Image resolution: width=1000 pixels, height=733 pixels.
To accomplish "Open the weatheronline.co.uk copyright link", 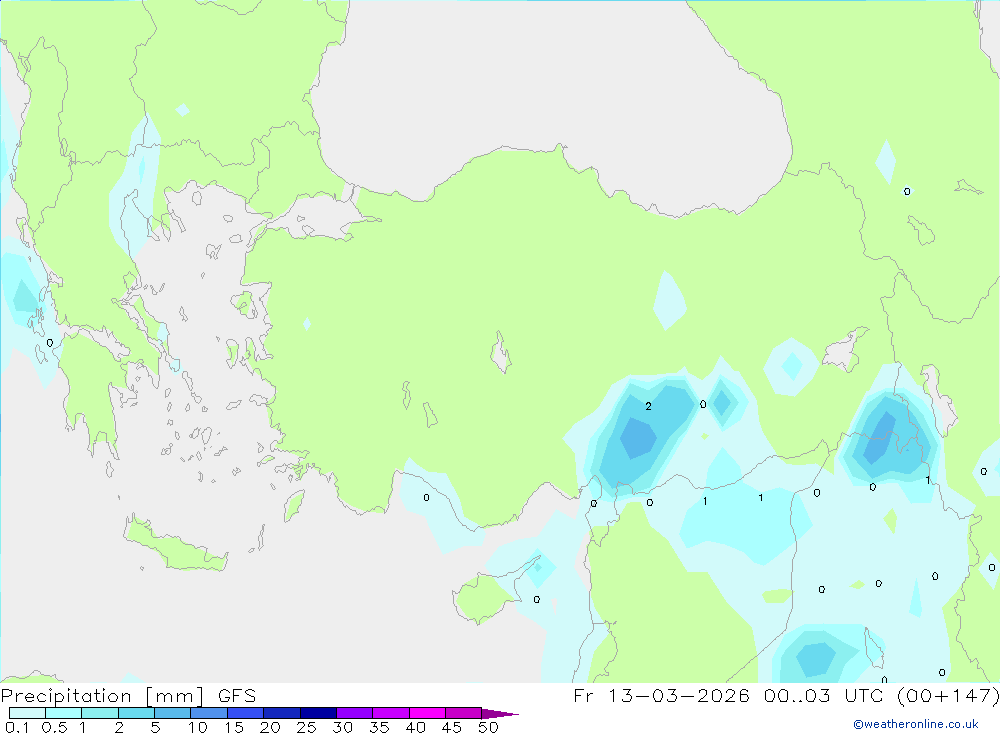I will pyautogui.click(x=916, y=724).
